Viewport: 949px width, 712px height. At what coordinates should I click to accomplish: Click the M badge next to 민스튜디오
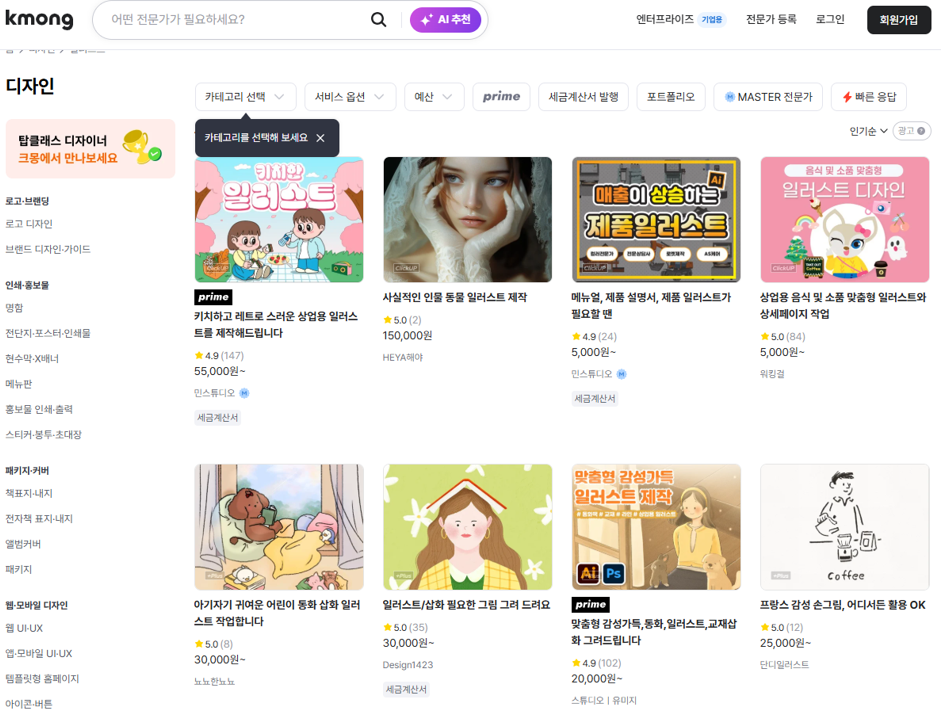coord(245,394)
